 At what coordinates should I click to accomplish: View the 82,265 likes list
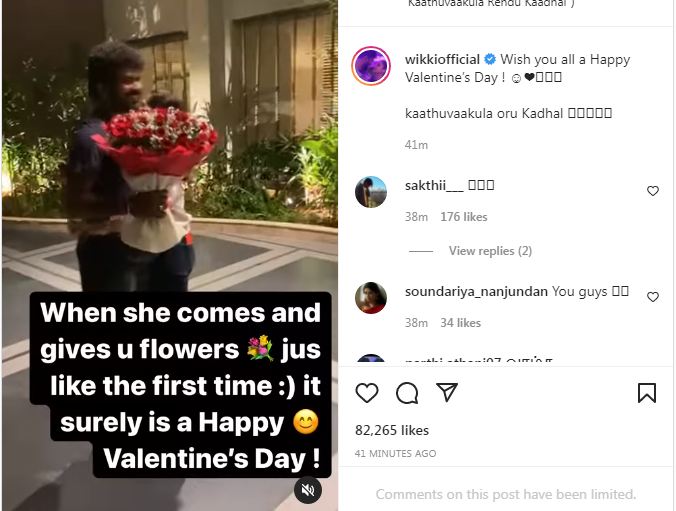point(392,430)
